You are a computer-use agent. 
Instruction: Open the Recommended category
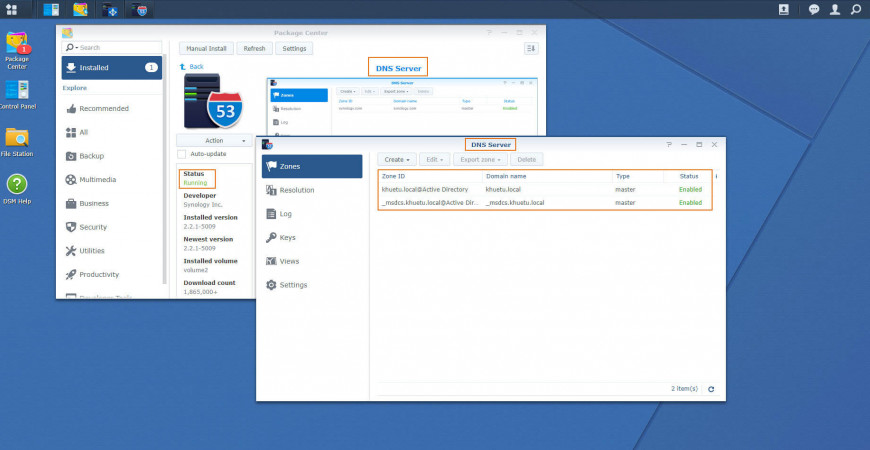coord(112,109)
